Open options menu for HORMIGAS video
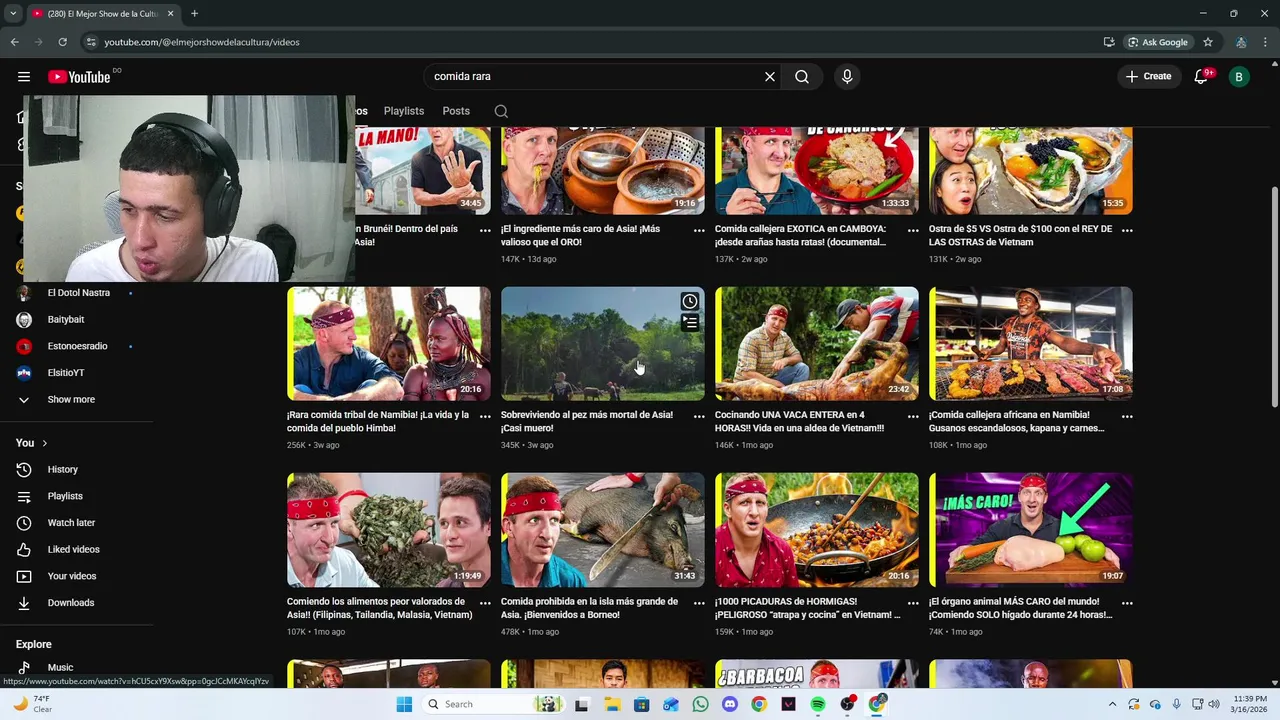 click(x=913, y=603)
